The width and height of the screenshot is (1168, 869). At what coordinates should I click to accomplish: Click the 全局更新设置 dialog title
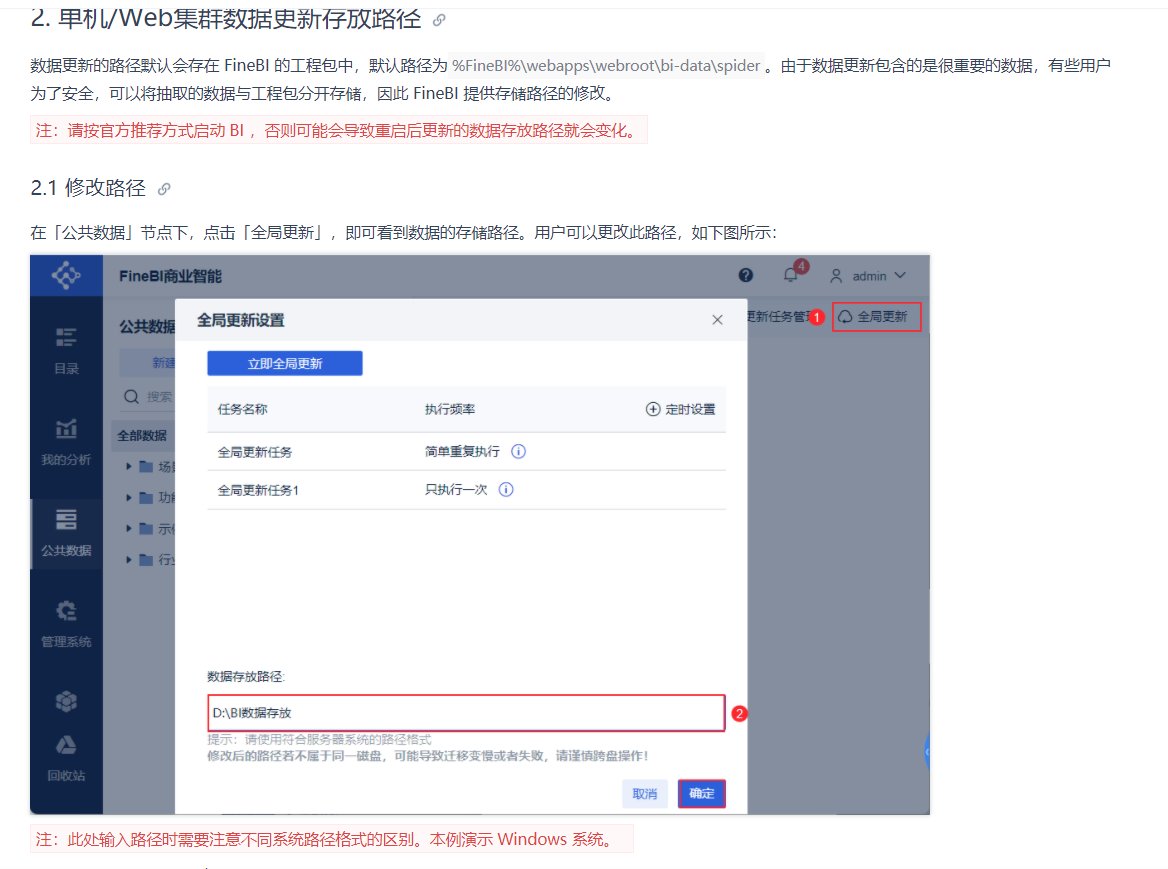pyautogui.click(x=241, y=320)
